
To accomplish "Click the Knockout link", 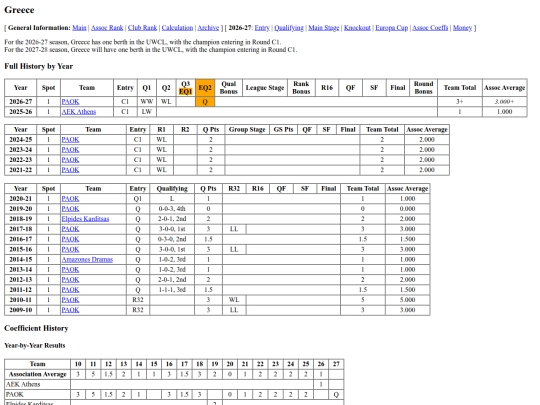I will pos(357,28).
